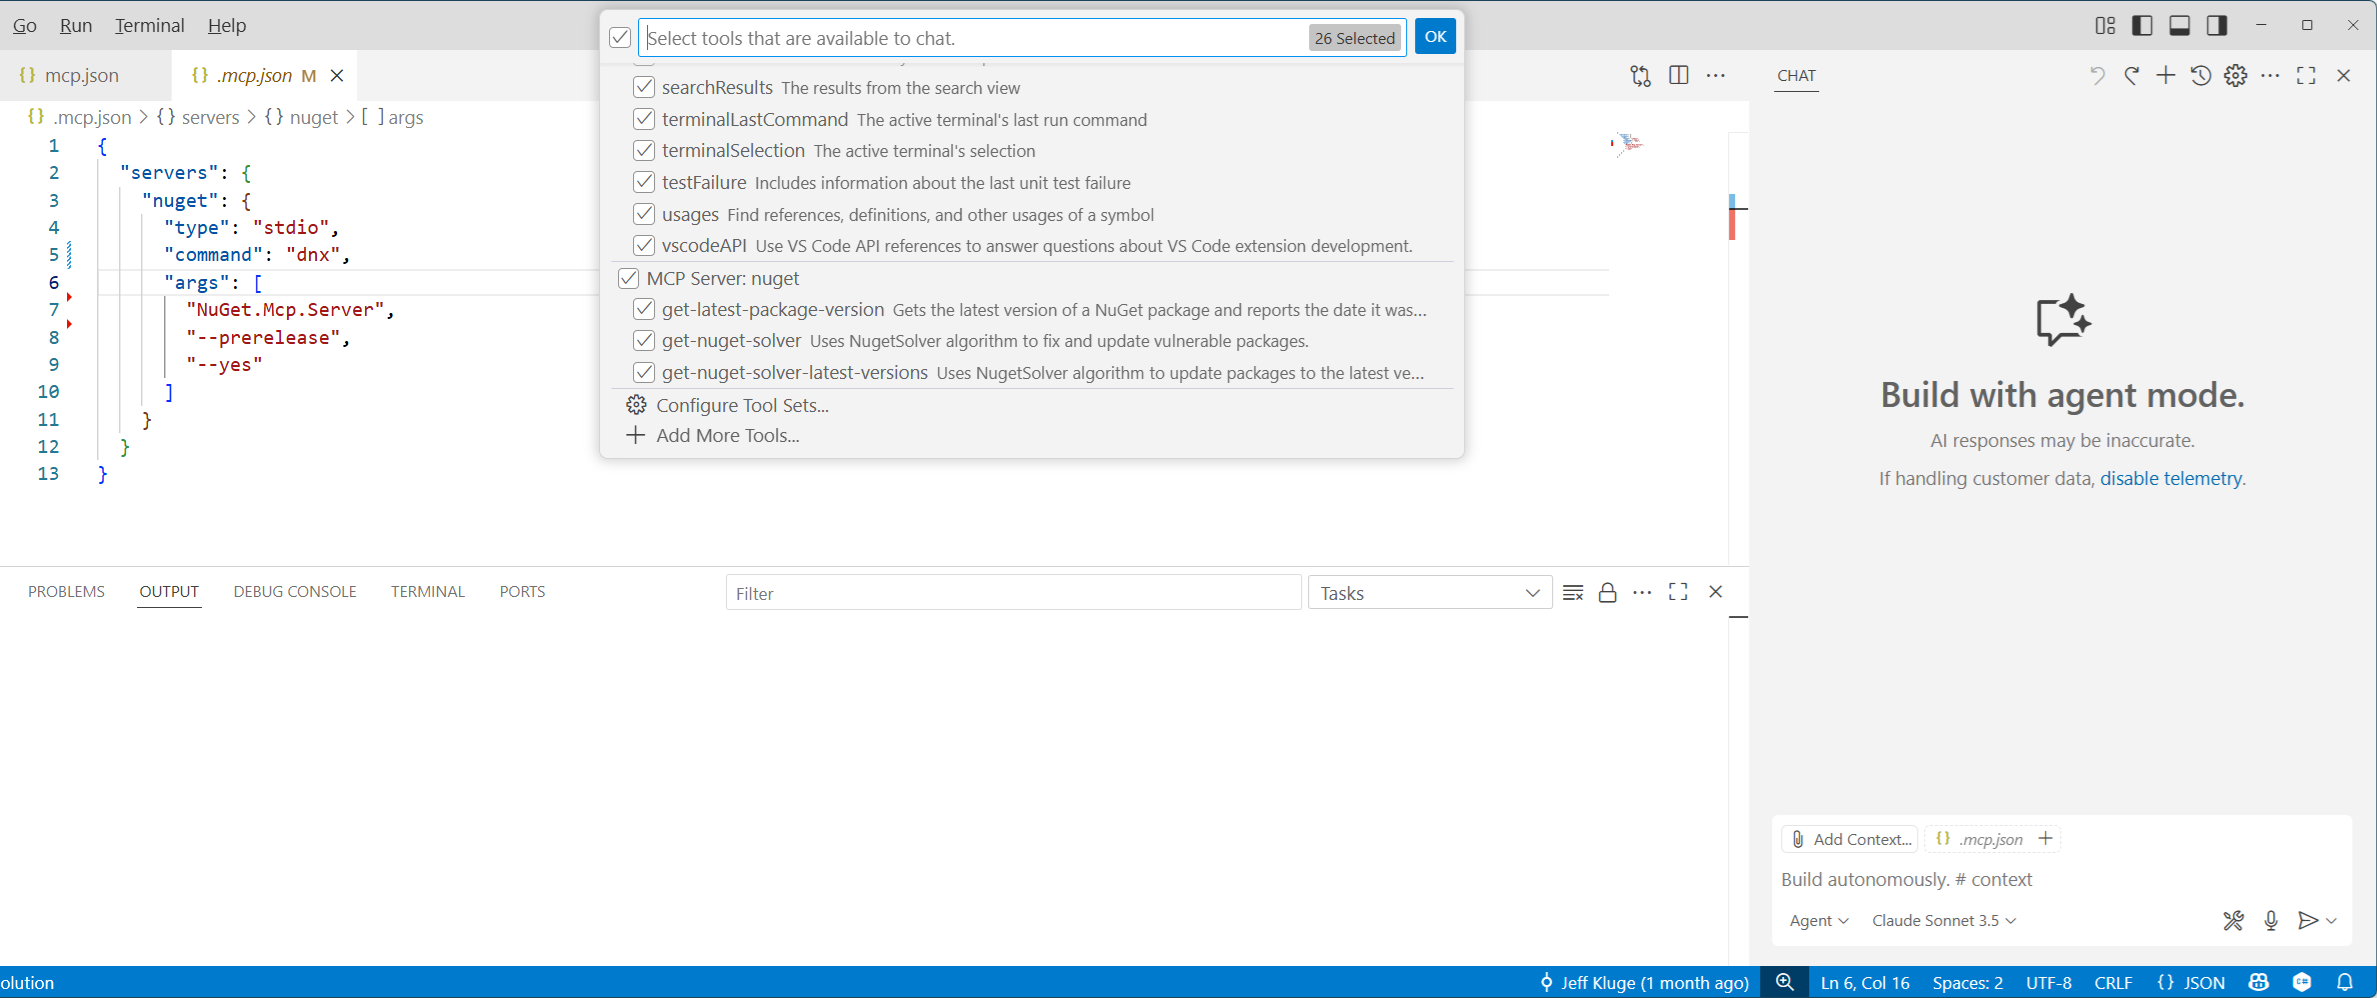
Task: Close the chat panel
Action: click(2343, 75)
